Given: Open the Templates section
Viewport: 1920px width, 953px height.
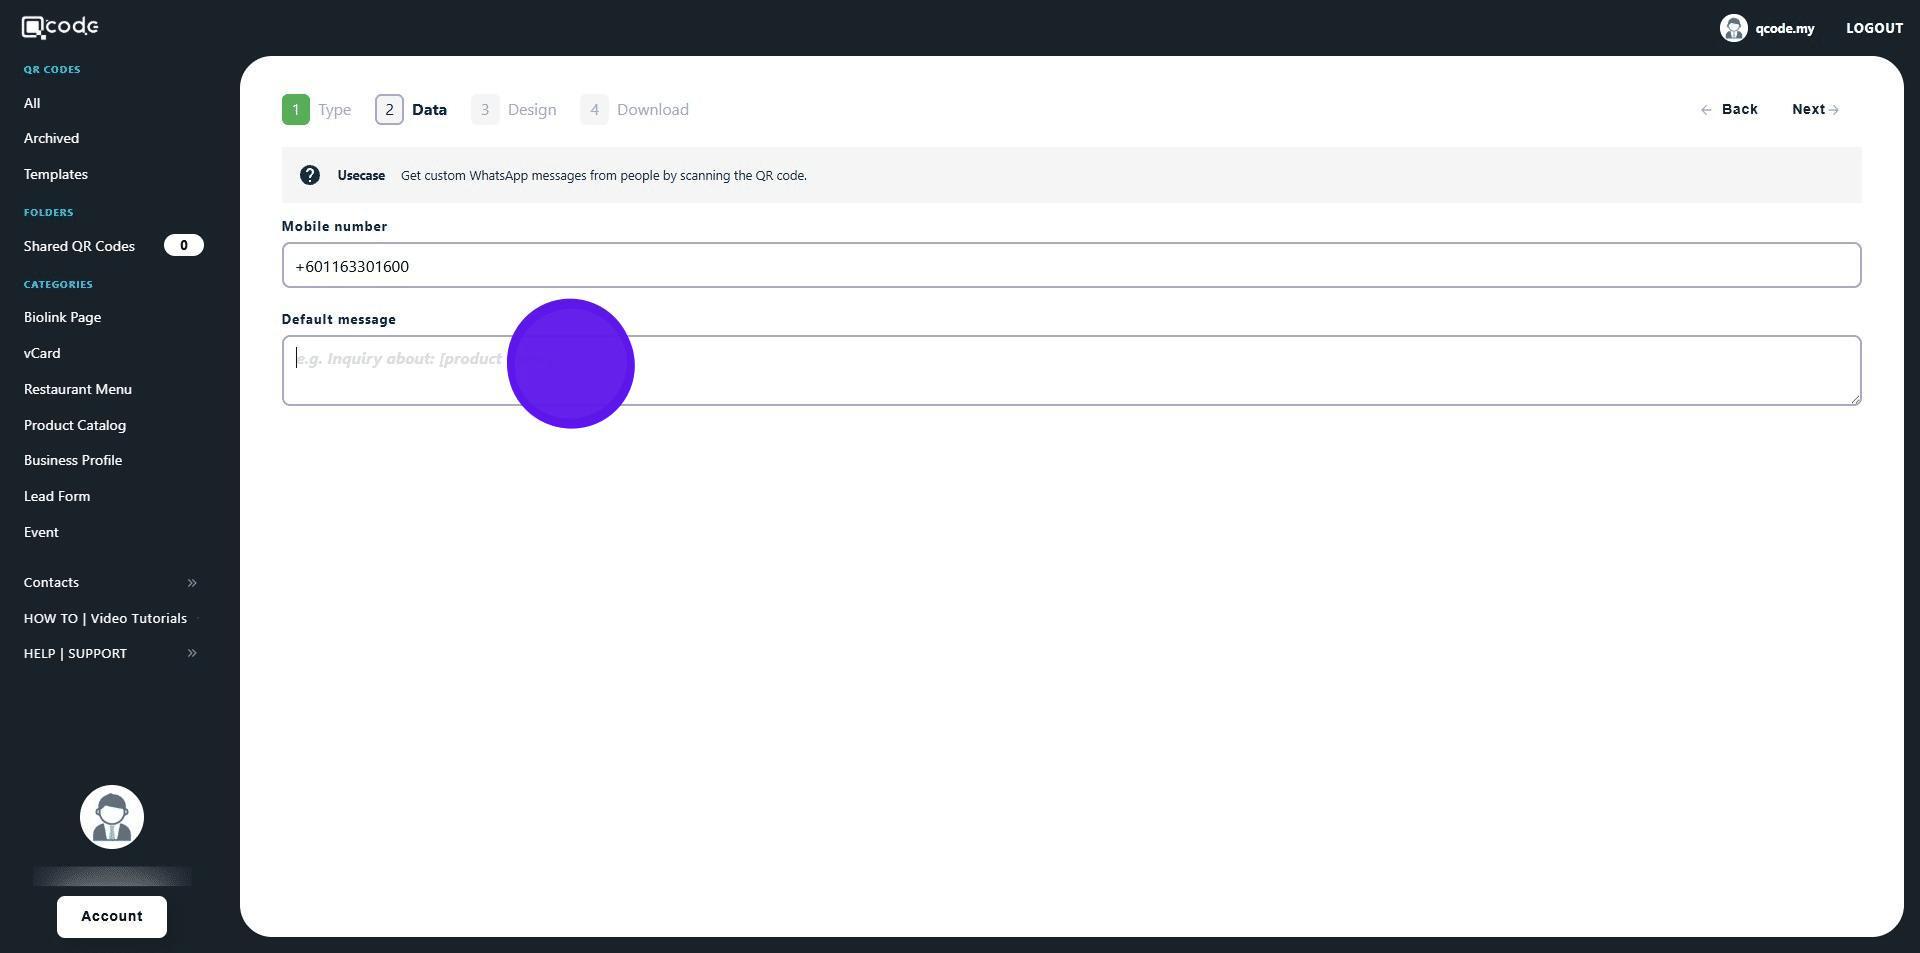Looking at the screenshot, I should [56, 174].
